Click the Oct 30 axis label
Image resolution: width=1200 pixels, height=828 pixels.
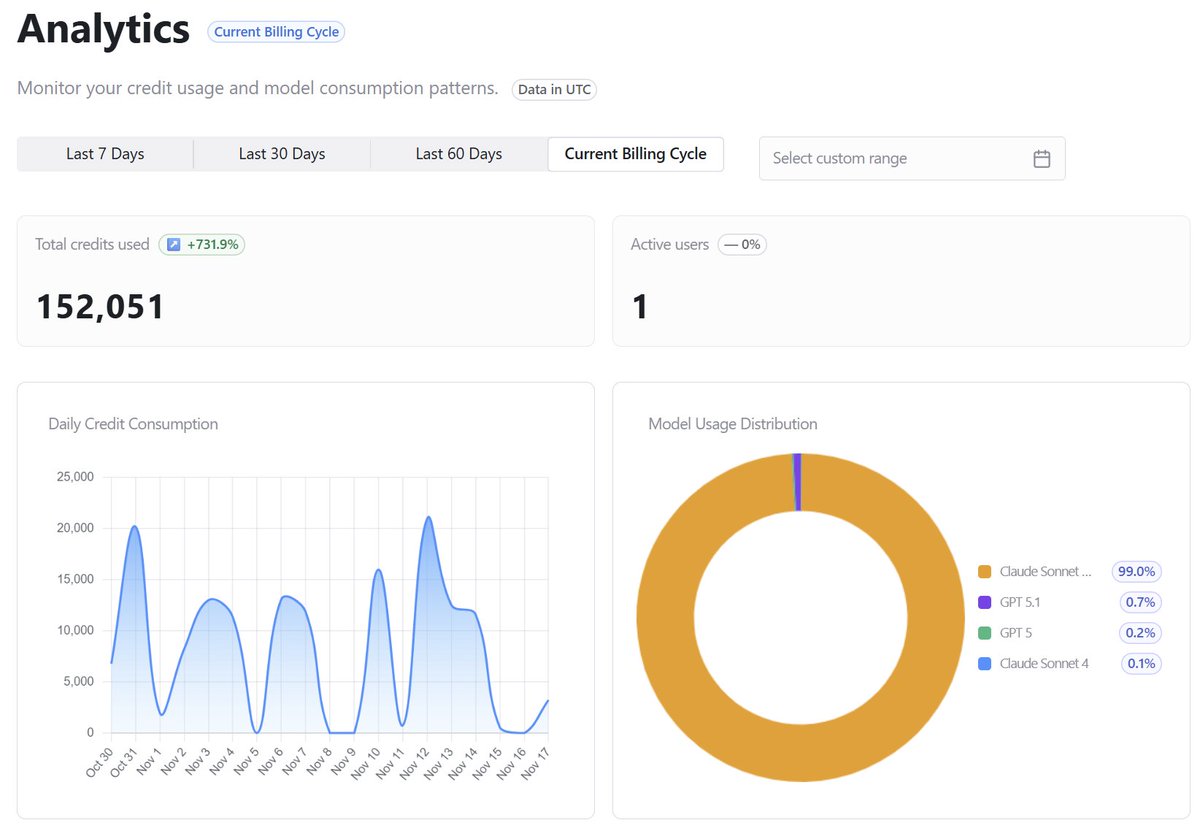tap(98, 762)
